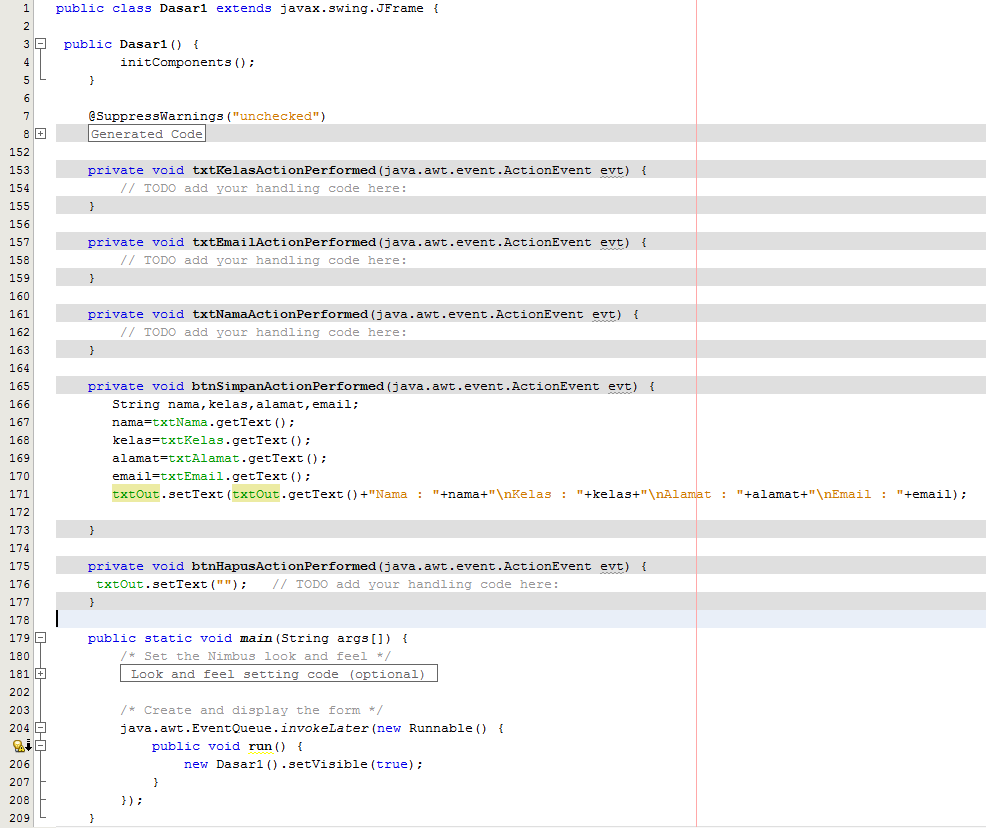This screenshot has width=986, height=828.
Task: Click the Nimbus look and feel comment
Action: coord(256,656)
